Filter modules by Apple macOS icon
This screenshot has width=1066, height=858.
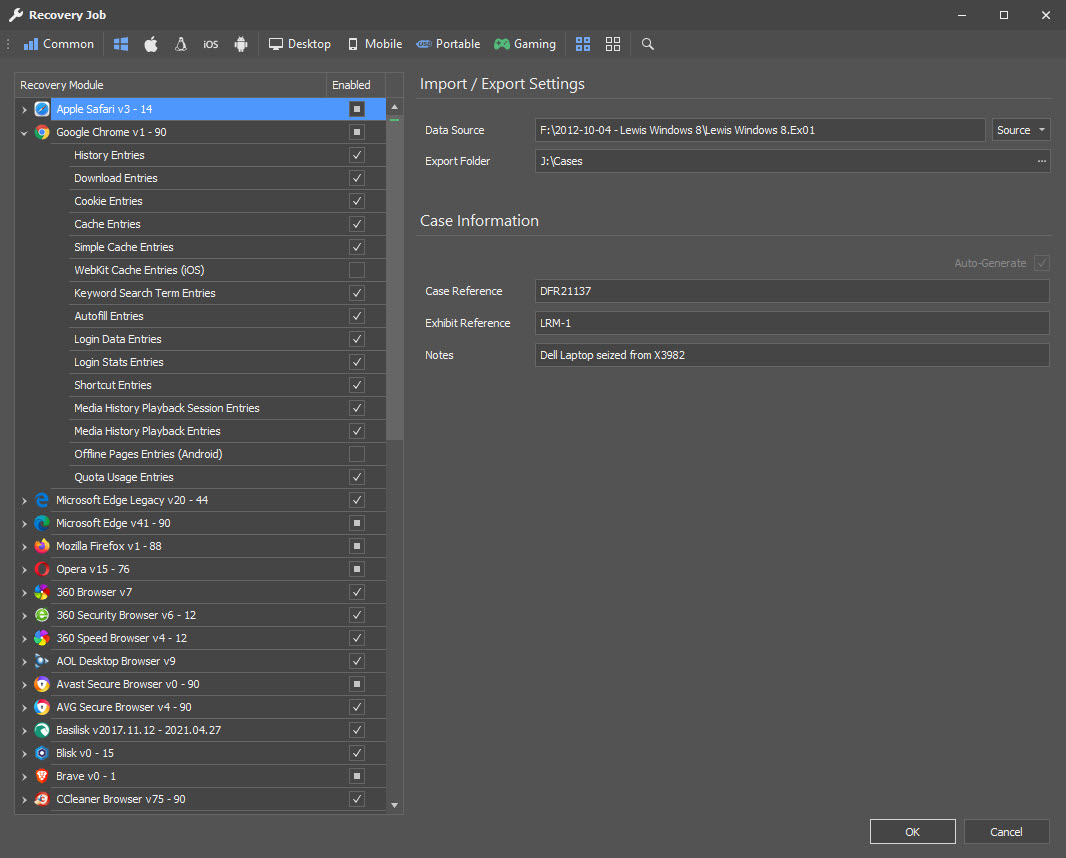pos(151,44)
